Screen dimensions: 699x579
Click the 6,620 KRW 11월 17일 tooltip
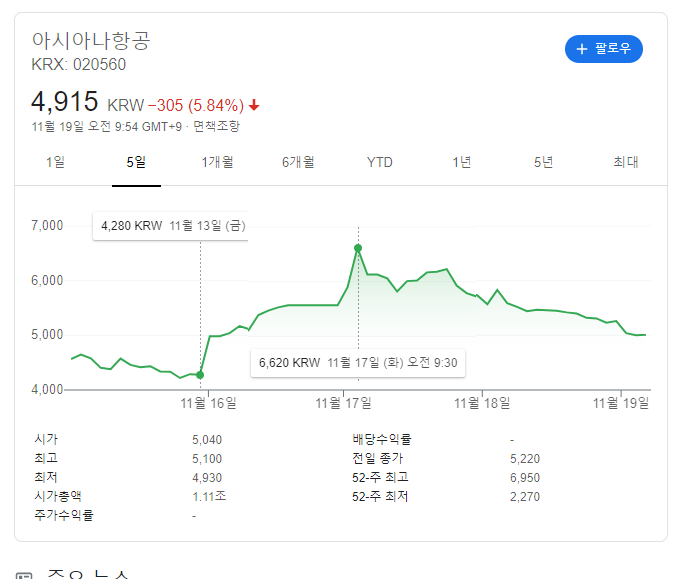coord(358,363)
